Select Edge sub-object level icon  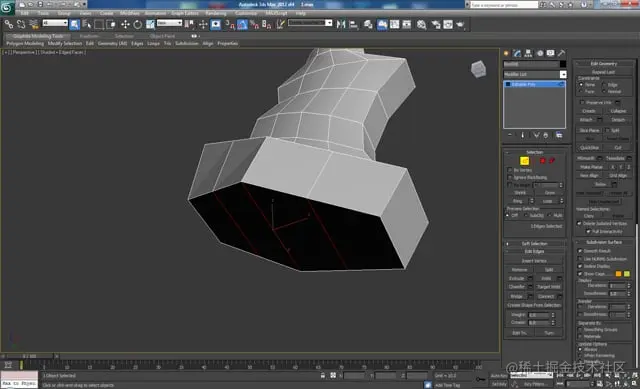[524, 161]
